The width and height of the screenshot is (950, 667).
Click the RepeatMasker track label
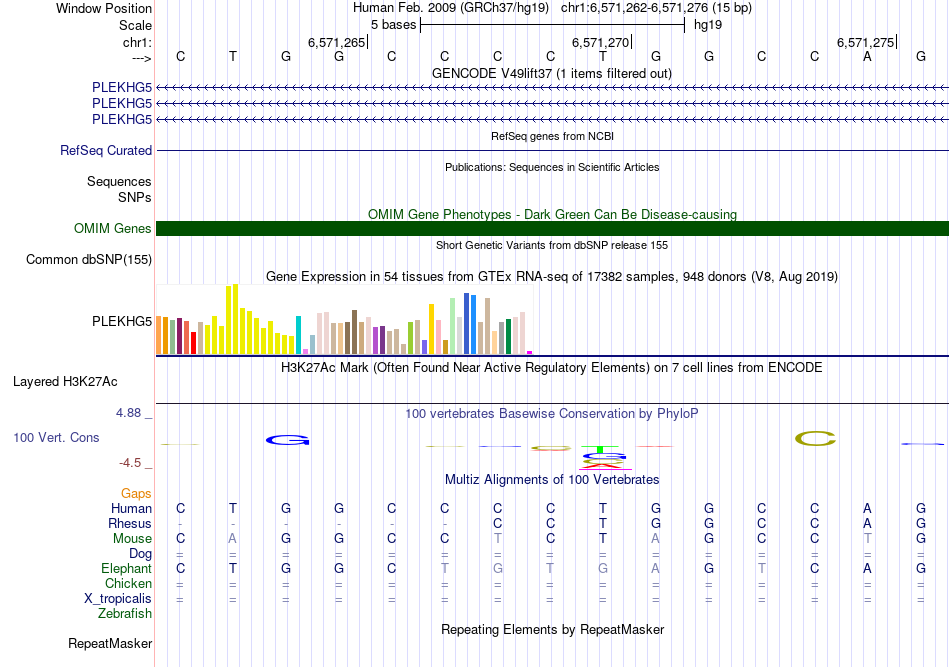point(110,643)
